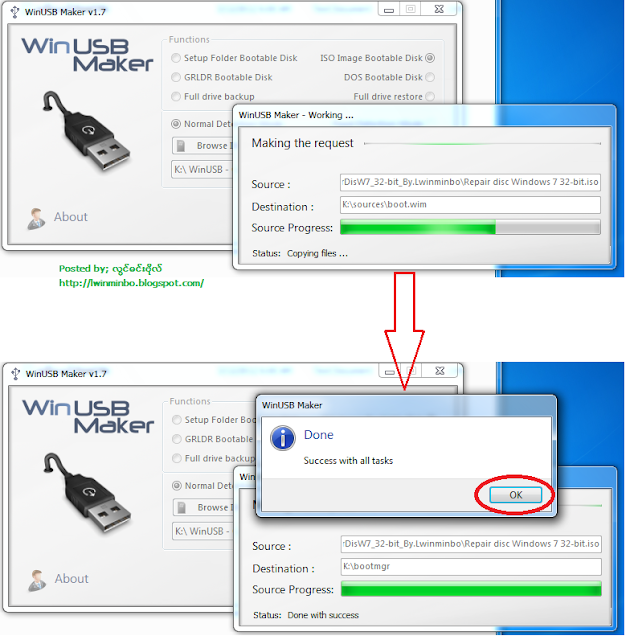Viewport: 630px width, 640px height.
Task: Click OK in the Done dialog
Action: pyautogui.click(x=515, y=495)
